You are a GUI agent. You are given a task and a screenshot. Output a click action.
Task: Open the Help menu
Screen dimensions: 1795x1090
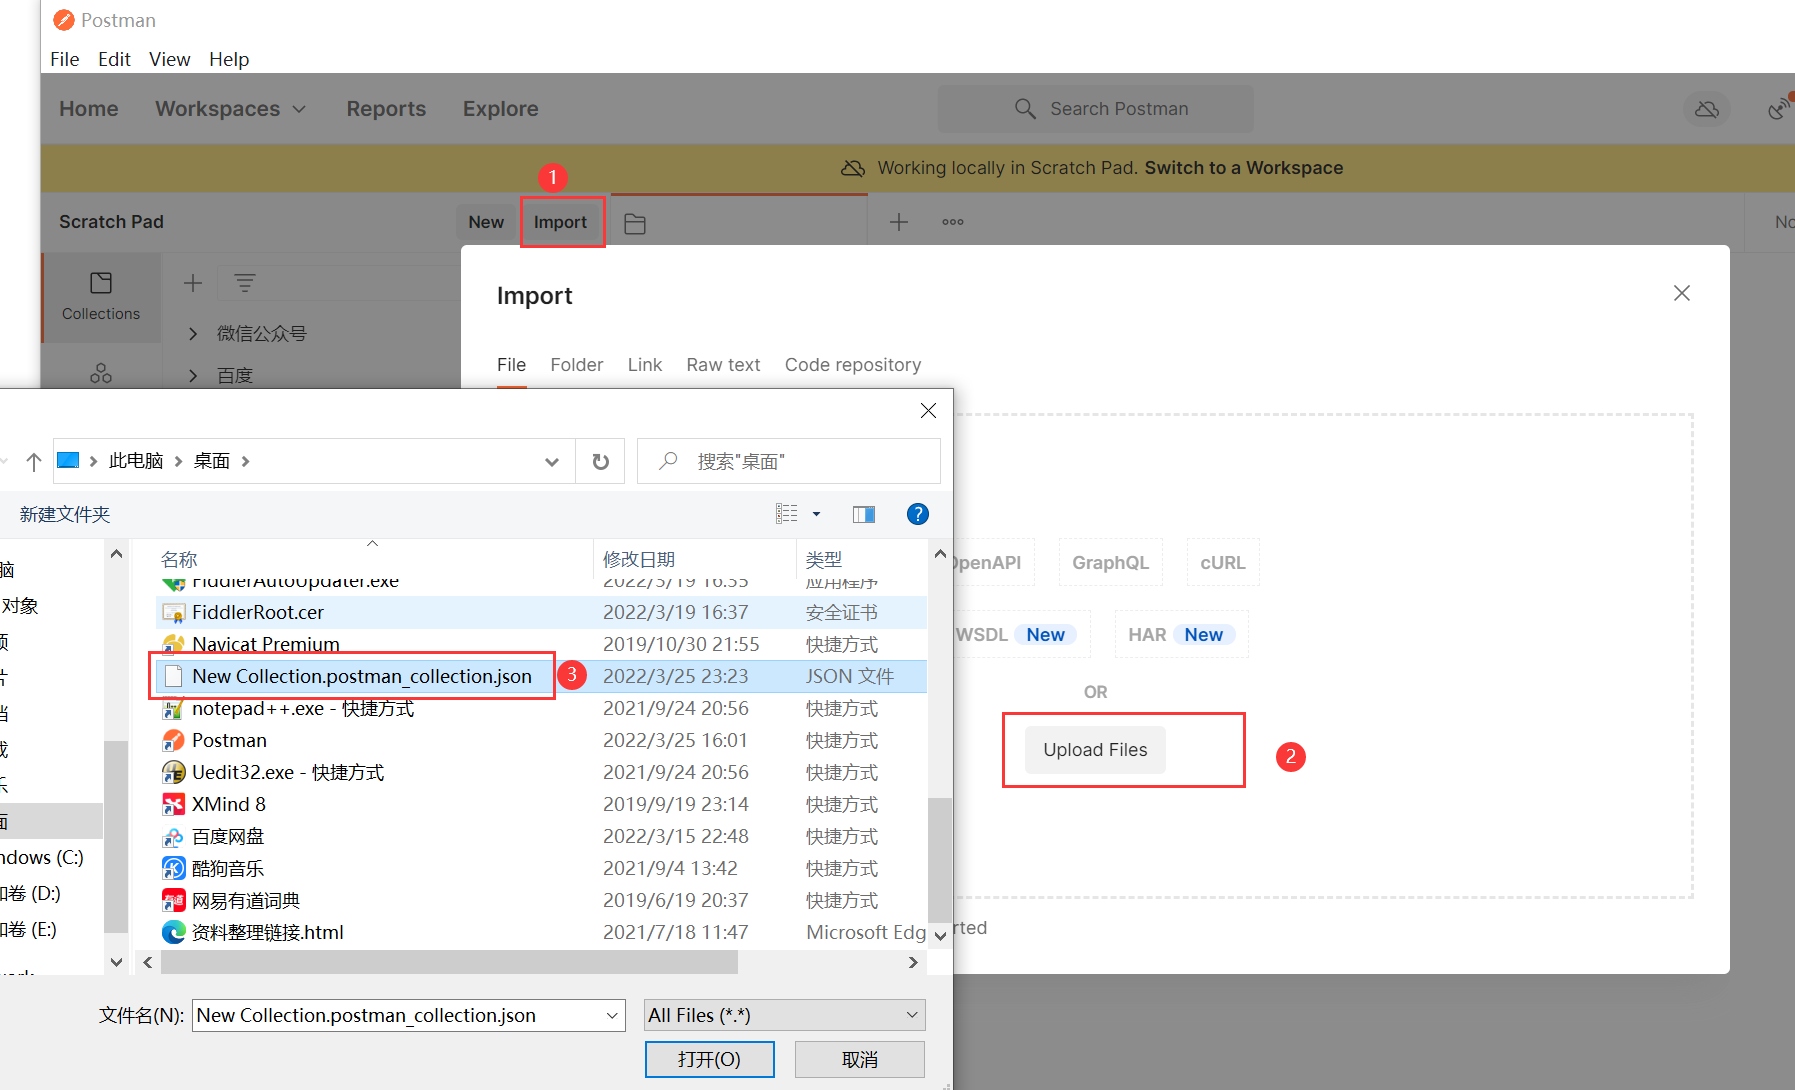[229, 59]
